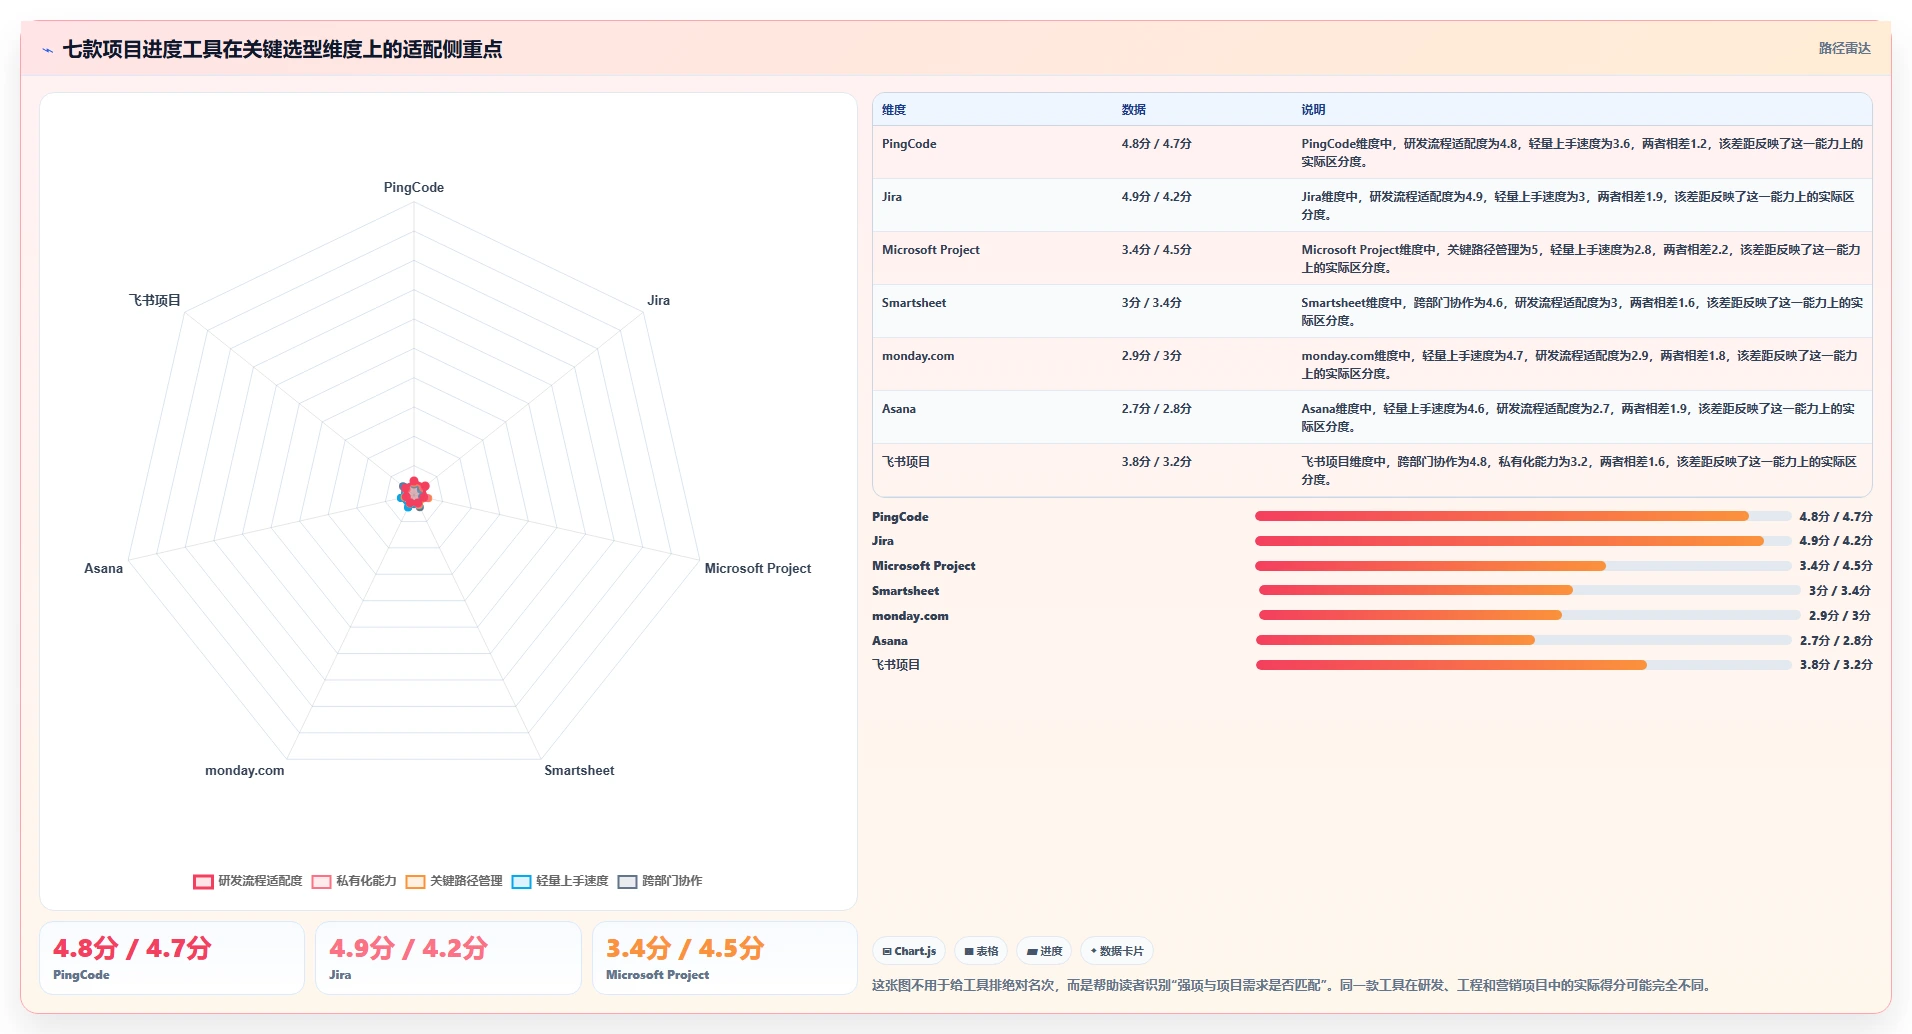The width and height of the screenshot is (1912, 1034).
Task: Click the 数据卡片 tag chip
Action: click(1117, 951)
